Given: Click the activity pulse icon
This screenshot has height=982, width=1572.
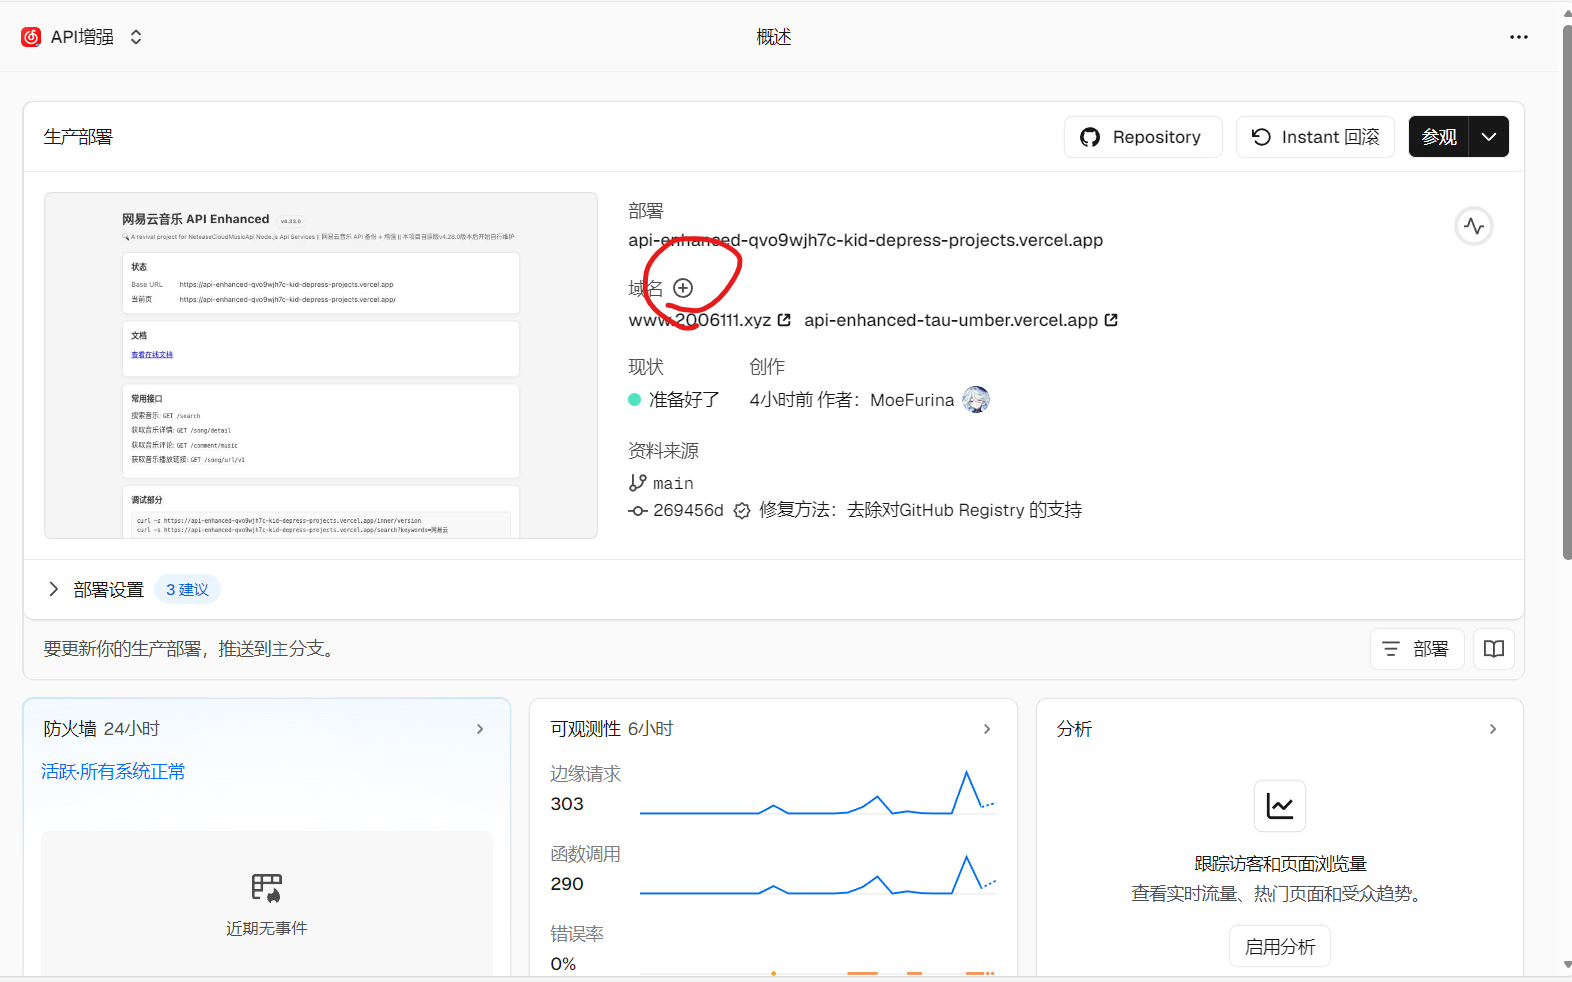Looking at the screenshot, I should (1473, 226).
